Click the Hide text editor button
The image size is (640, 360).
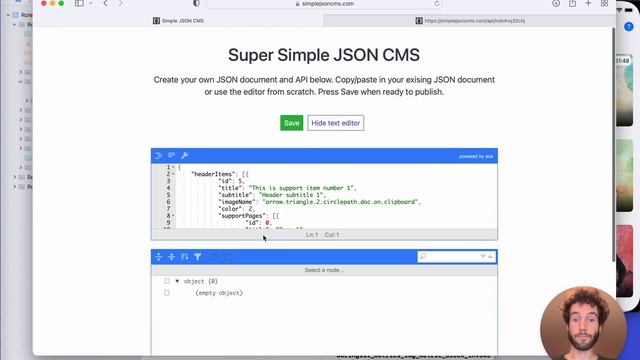point(336,123)
